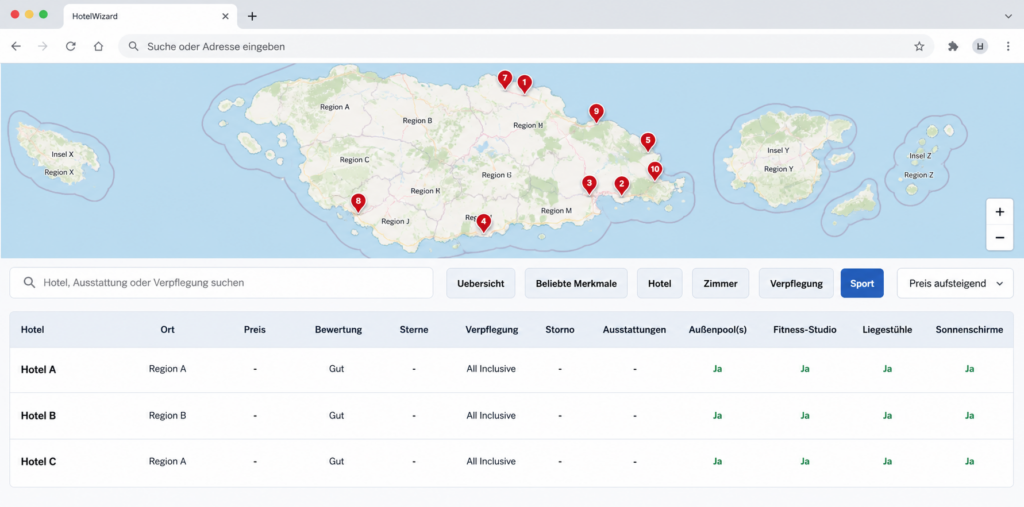
Task: Click All Inclusive for Hotel C
Action: pyautogui.click(x=491, y=461)
